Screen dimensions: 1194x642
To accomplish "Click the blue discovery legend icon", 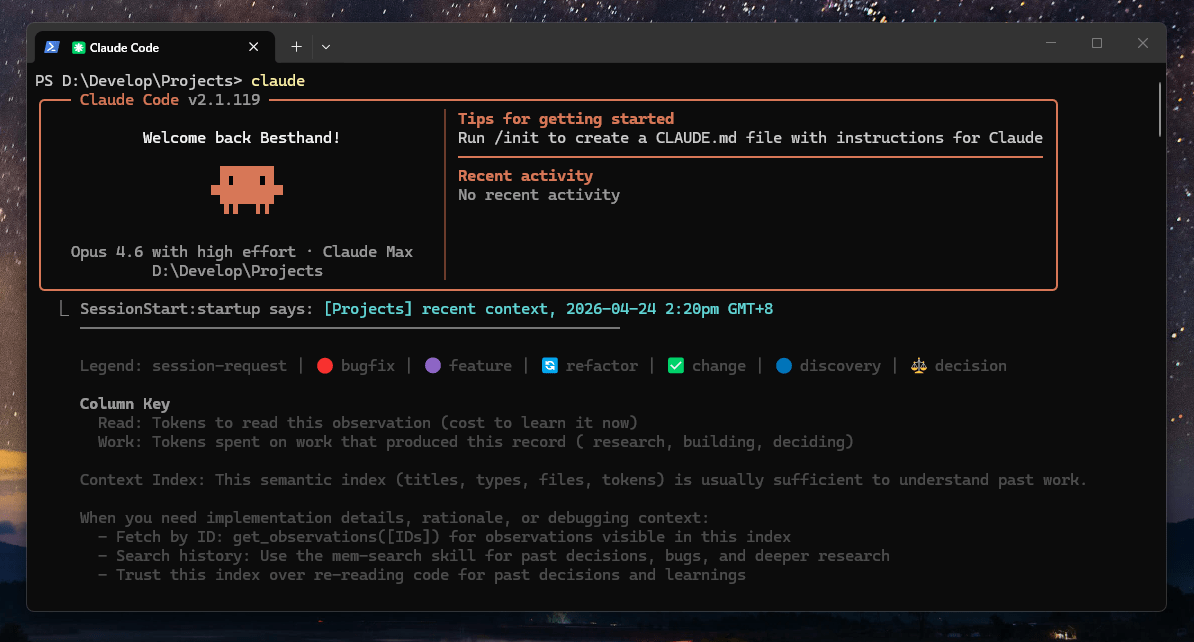I will point(784,366).
